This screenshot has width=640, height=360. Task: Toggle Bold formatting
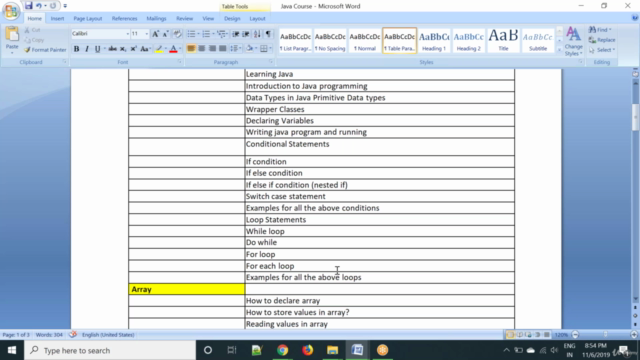76,49
